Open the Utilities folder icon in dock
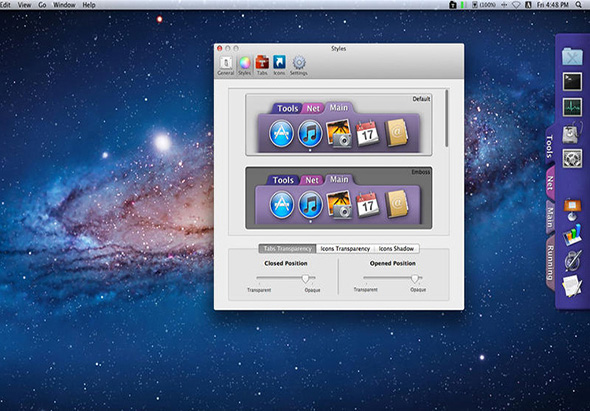This screenshot has width=590, height=411. (x=572, y=56)
